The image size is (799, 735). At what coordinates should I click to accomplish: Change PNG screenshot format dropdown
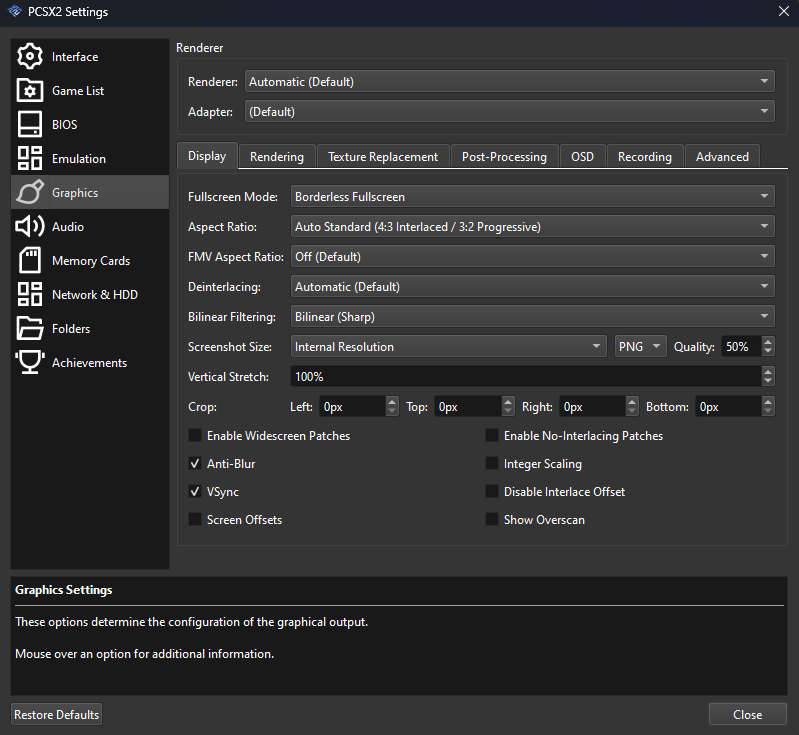[x=641, y=347]
